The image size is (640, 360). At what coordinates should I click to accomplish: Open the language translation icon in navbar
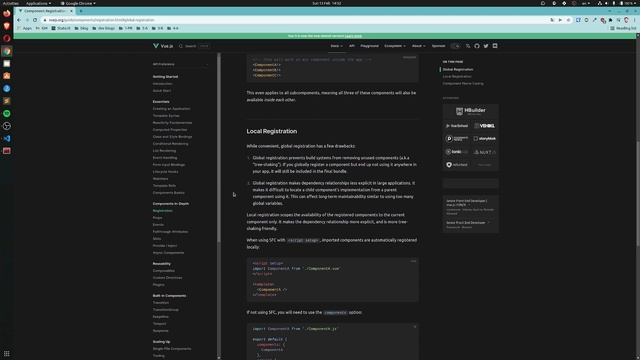coord(468,46)
